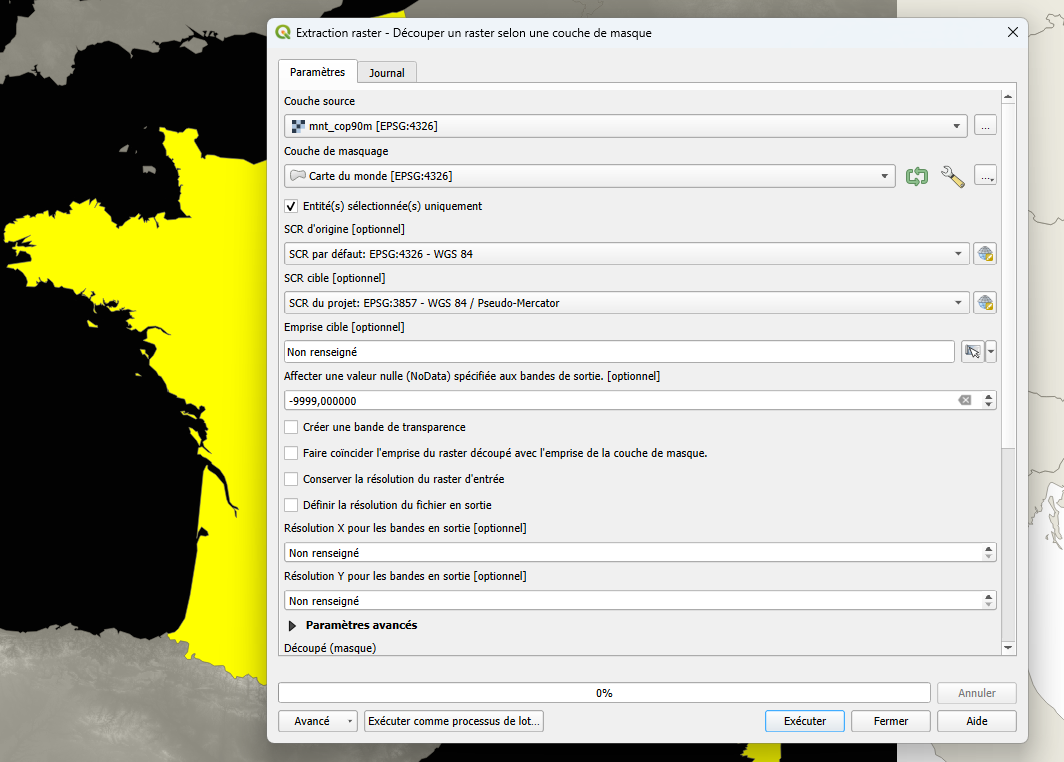1064x762 pixels.
Task: Check Conserver la résolution du raster d'entrée
Action: [292, 479]
